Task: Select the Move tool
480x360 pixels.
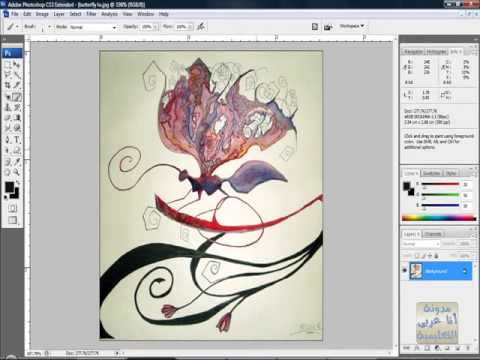Action: click(x=17, y=64)
